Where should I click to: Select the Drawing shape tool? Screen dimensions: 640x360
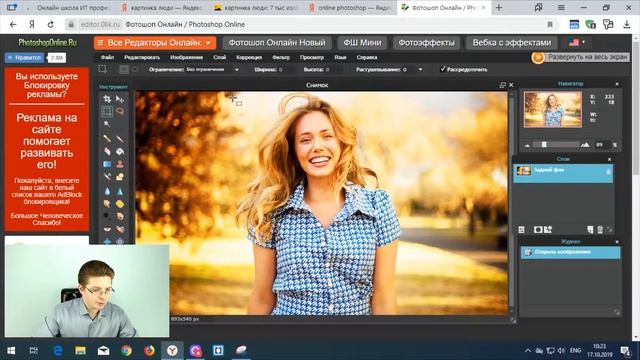coord(120,177)
